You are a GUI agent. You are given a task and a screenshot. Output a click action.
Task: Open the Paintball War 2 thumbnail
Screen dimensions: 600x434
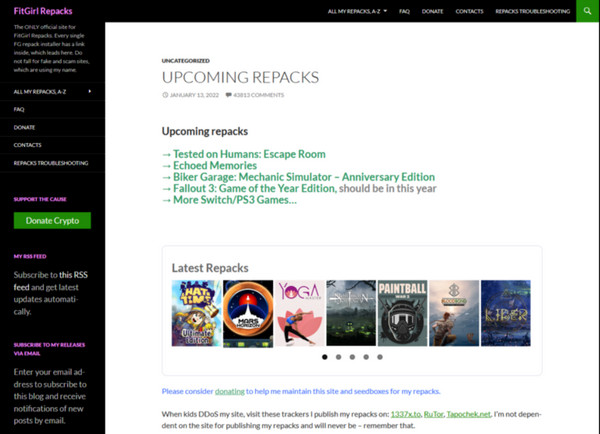click(x=403, y=313)
